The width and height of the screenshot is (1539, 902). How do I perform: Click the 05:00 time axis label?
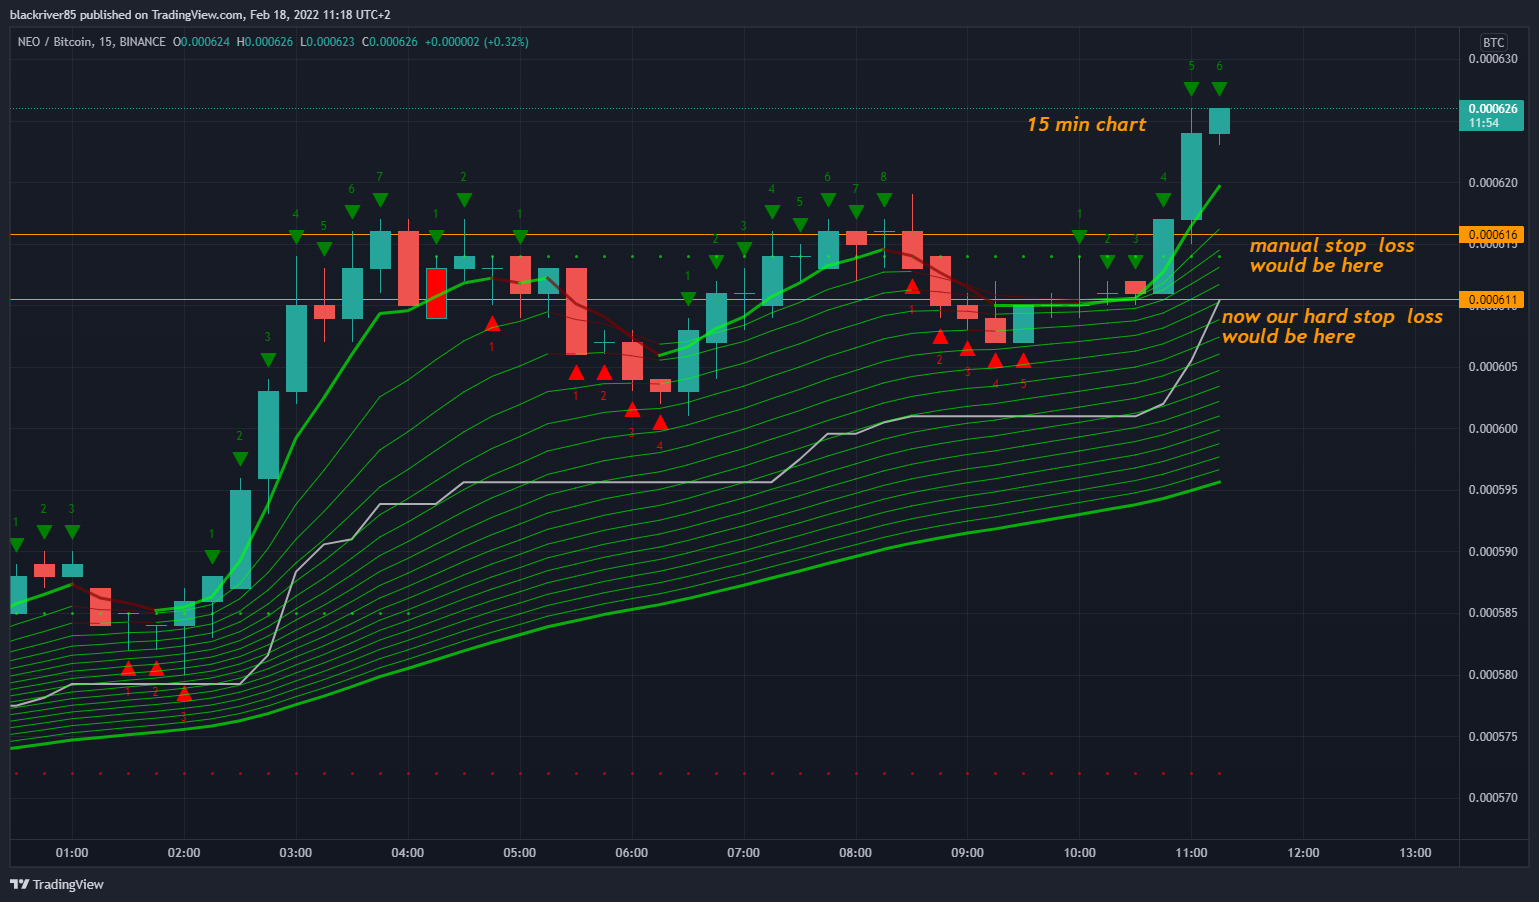click(520, 853)
